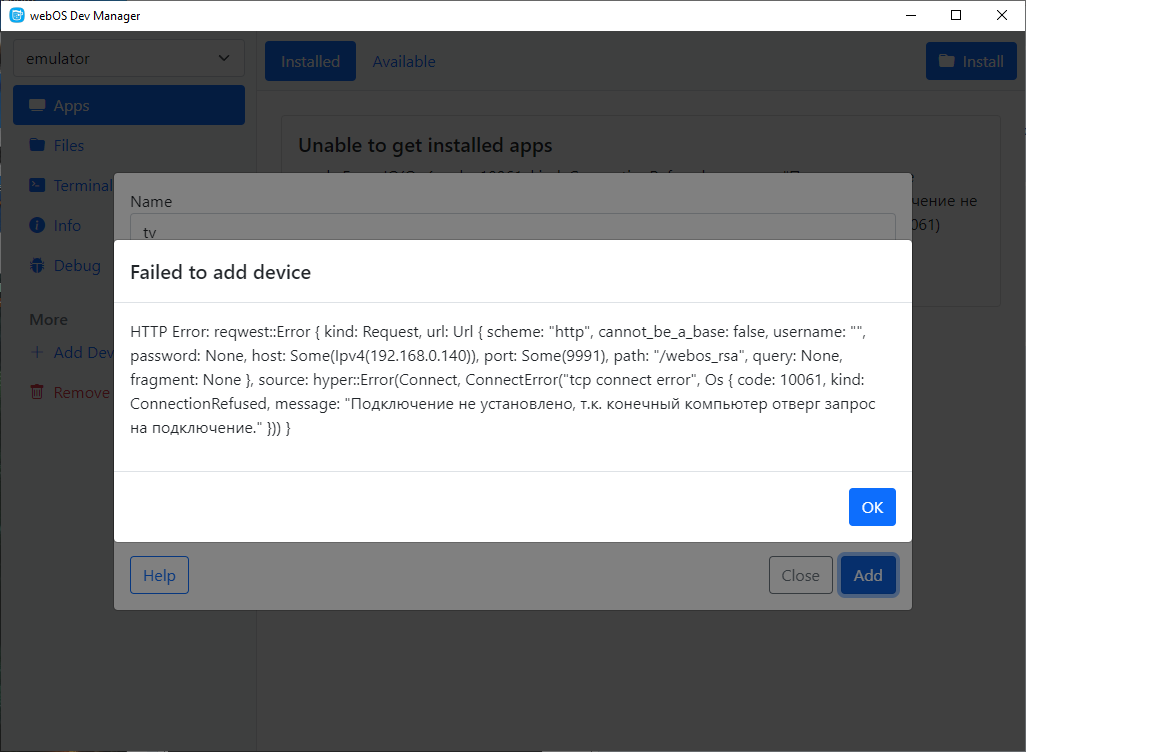Viewport: 1152px width, 752px height.
Task: Minimize the webOS Dev Manager window
Action: [x=910, y=15]
